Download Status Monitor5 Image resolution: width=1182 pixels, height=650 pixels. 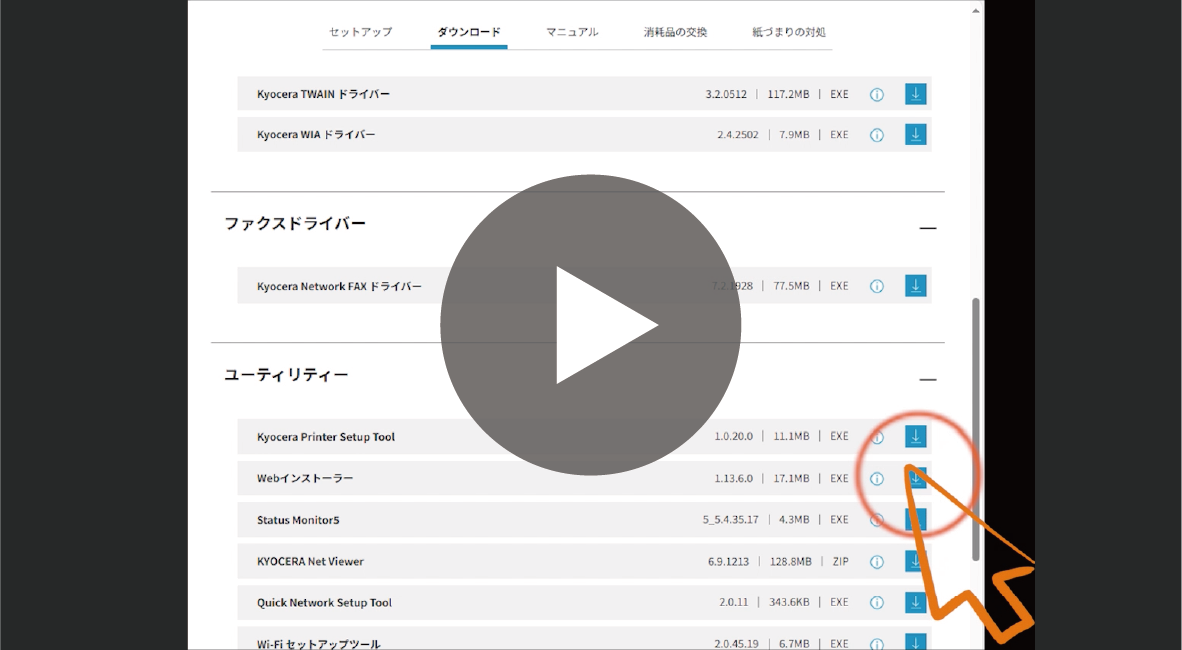(915, 520)
